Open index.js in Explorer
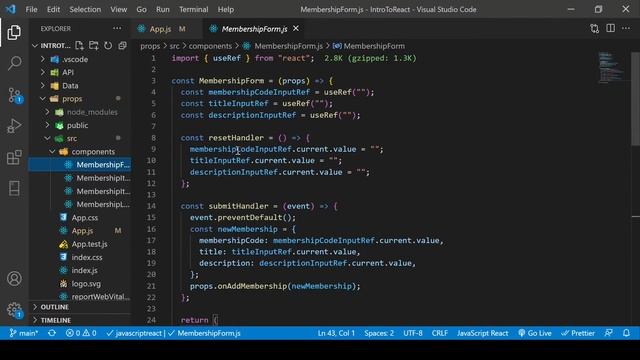The image size is (640, 360). click(80, 270)
